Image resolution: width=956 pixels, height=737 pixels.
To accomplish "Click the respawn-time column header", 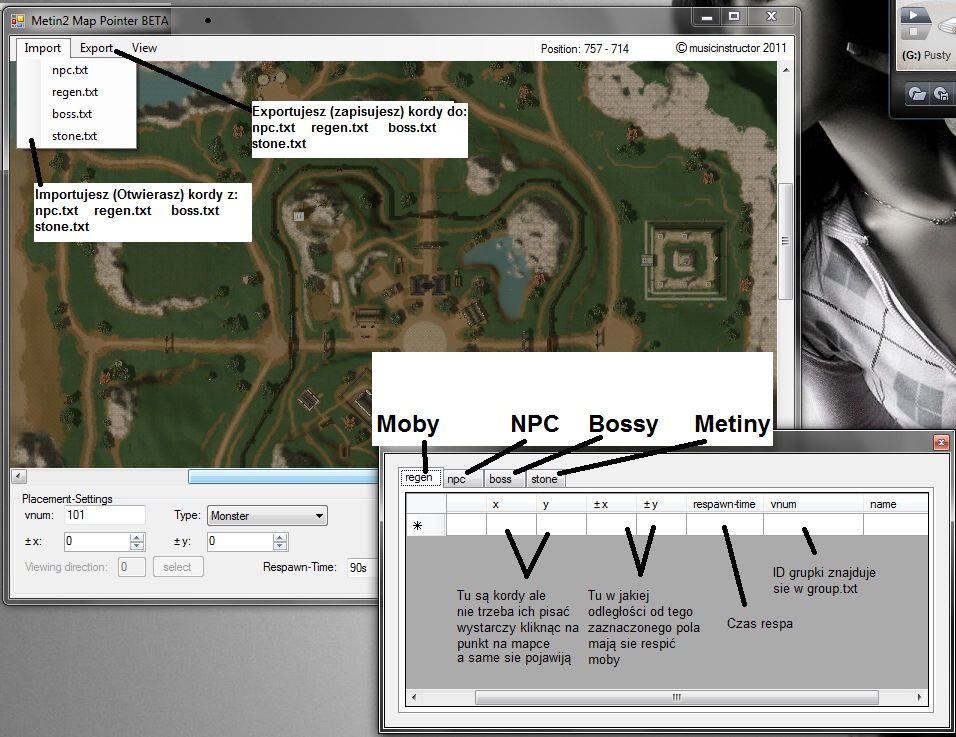I will (724, 504).
